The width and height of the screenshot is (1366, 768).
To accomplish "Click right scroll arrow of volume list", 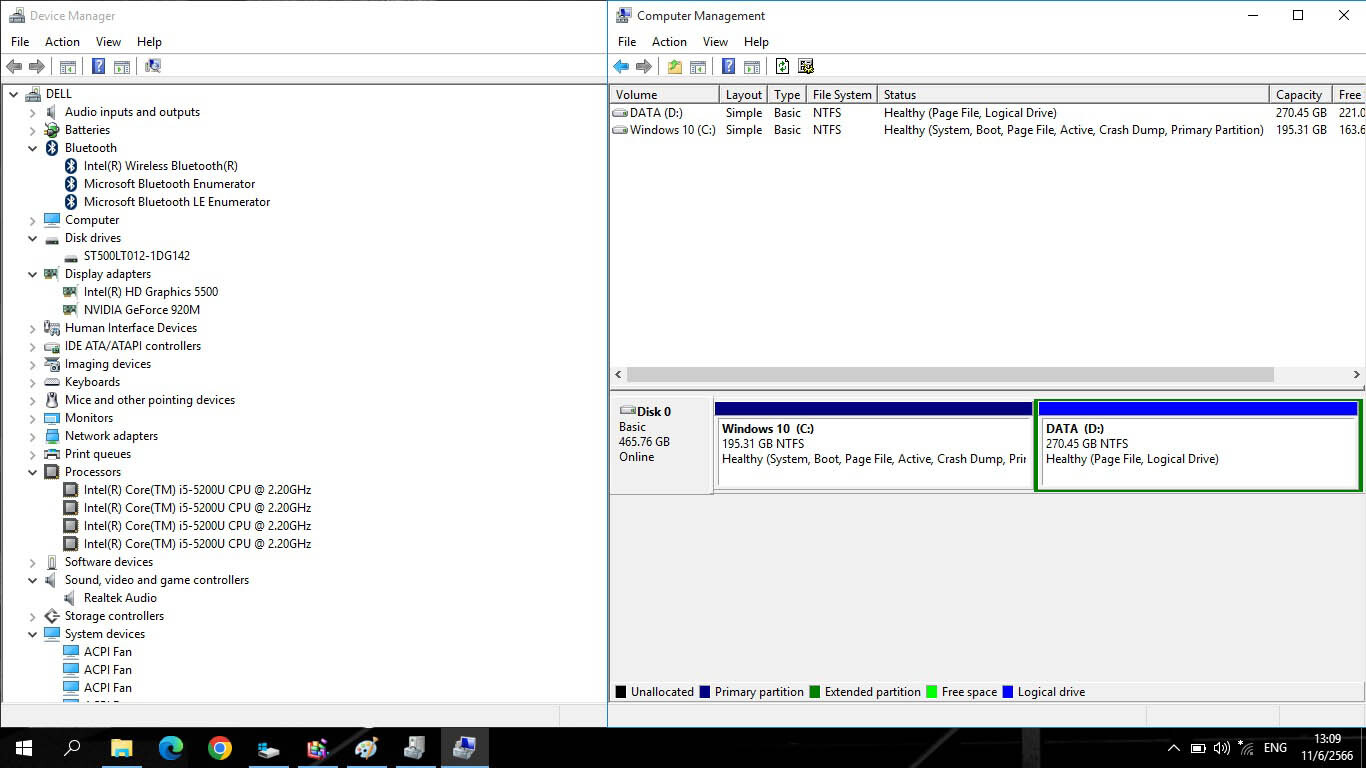I will (1357, 374).
